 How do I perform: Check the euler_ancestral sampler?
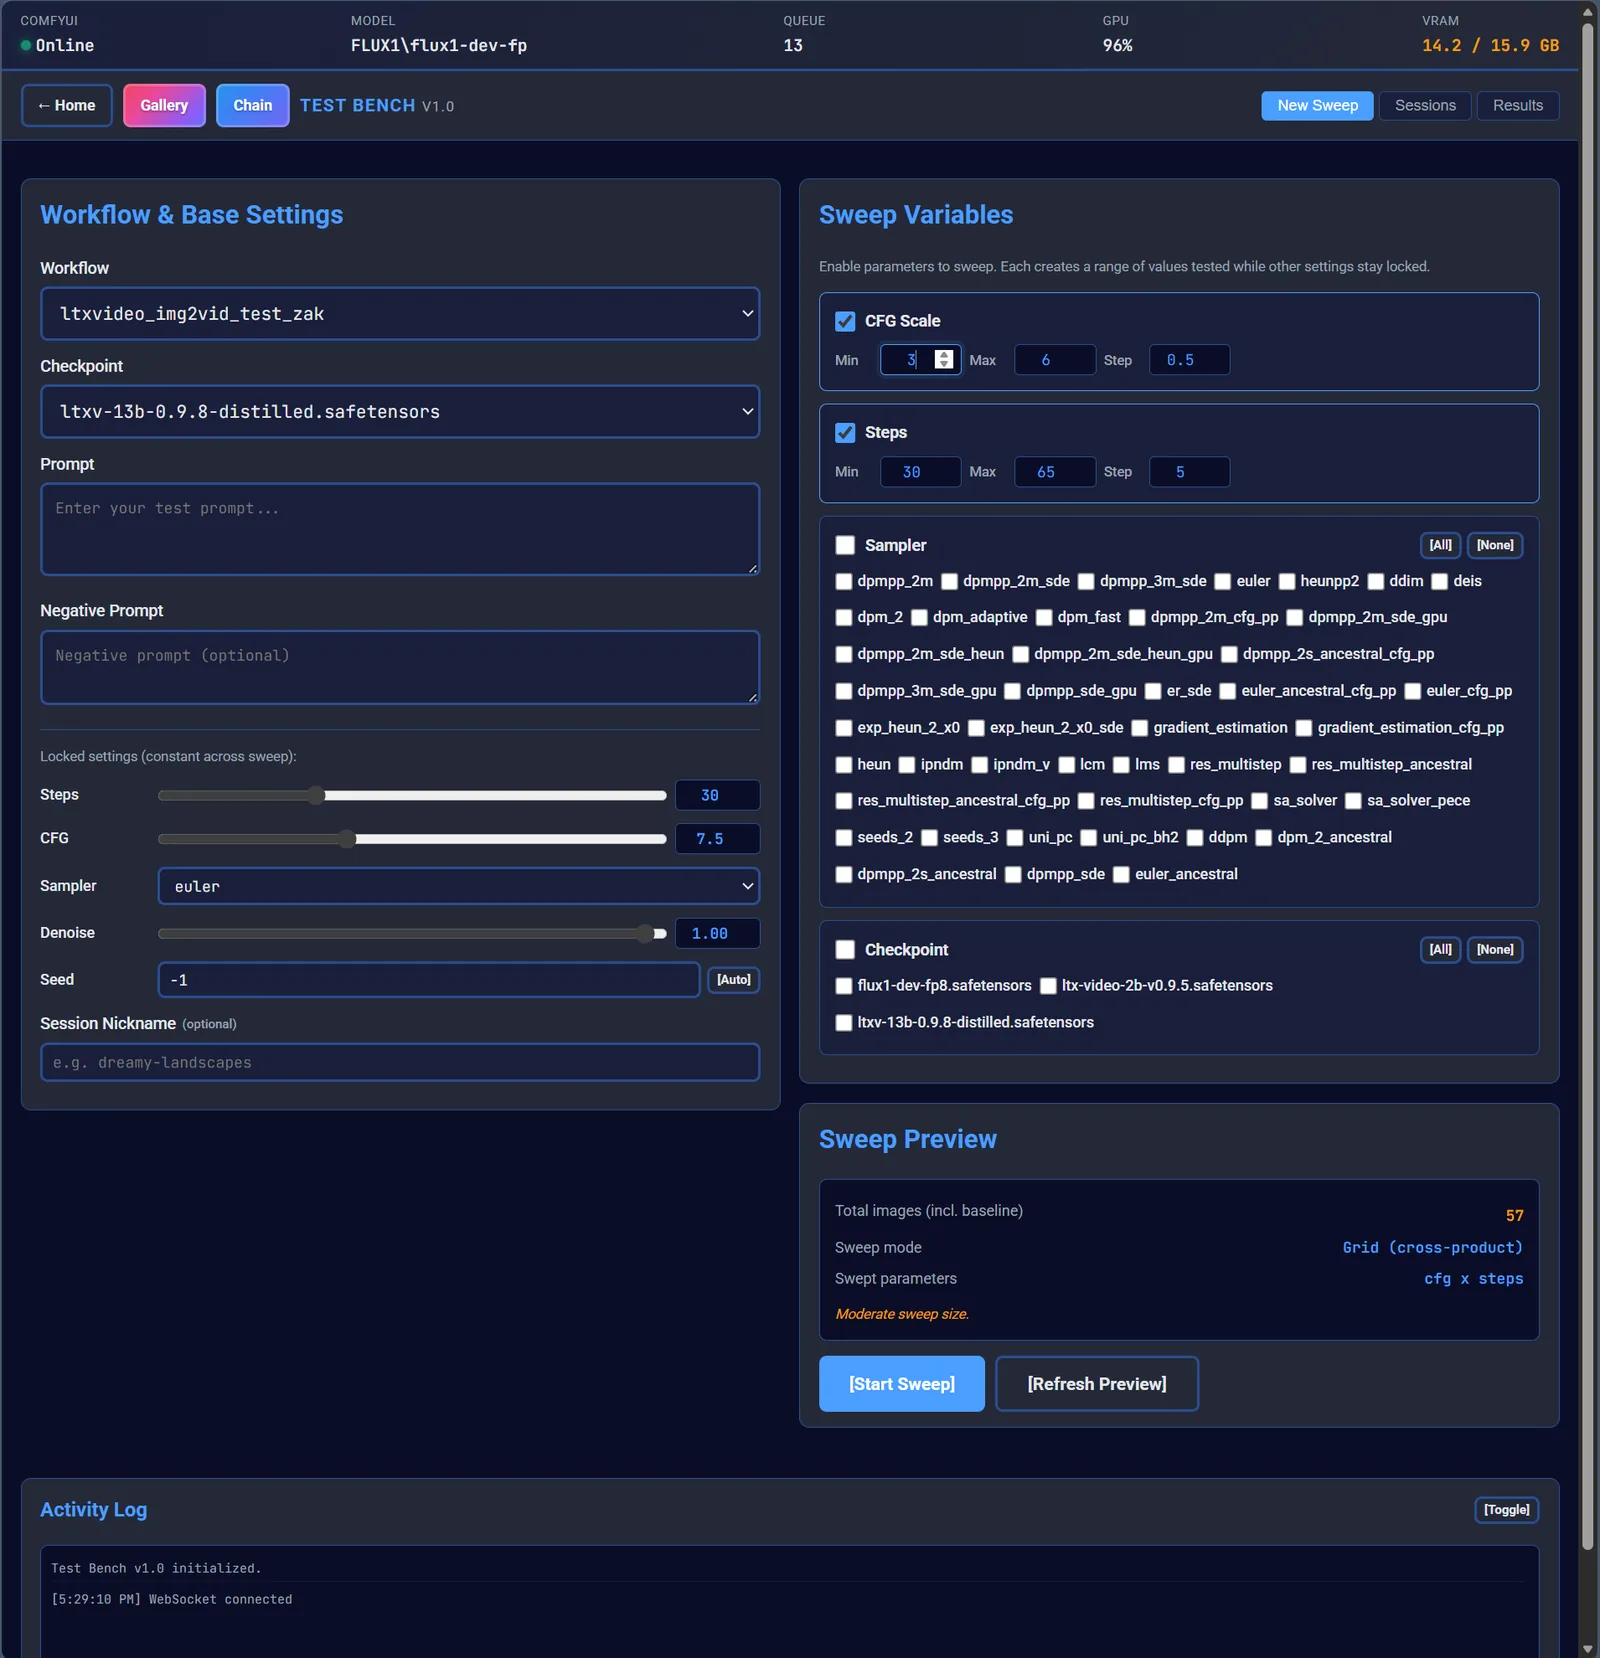pyautogui.click(x=1122, y=875)
